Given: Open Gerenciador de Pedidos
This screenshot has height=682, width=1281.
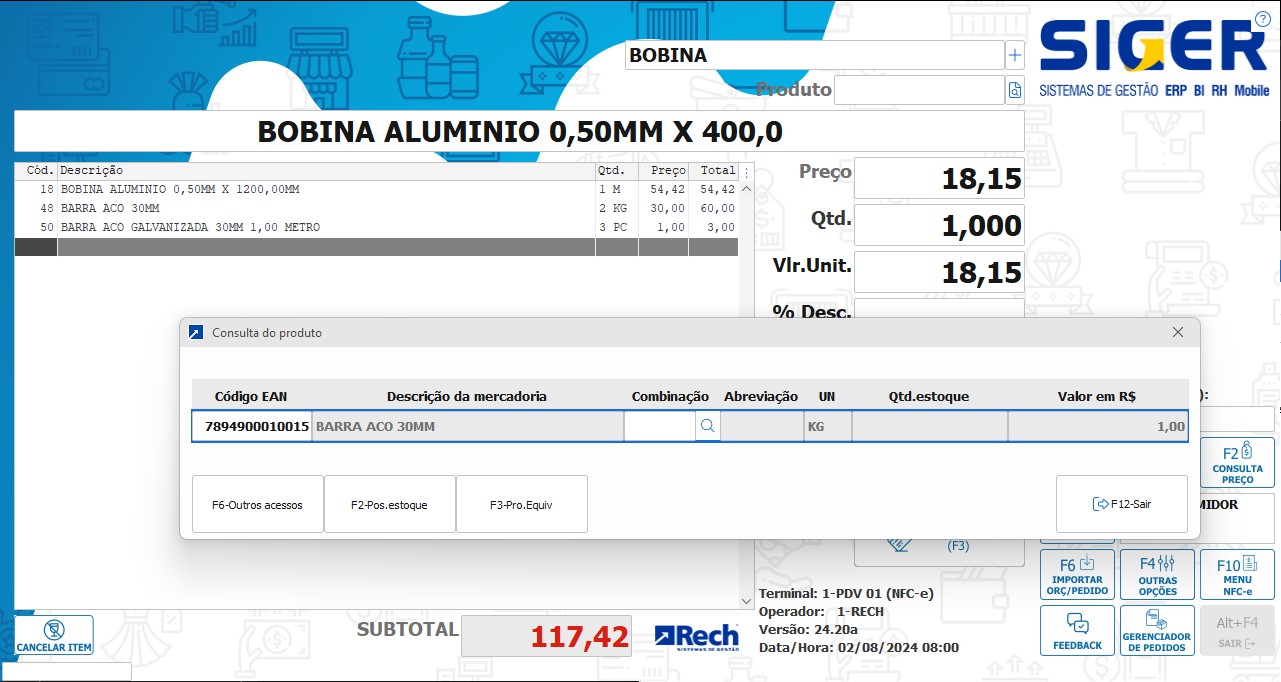Looking at the screenshot, I should [x=1157, y=631].
